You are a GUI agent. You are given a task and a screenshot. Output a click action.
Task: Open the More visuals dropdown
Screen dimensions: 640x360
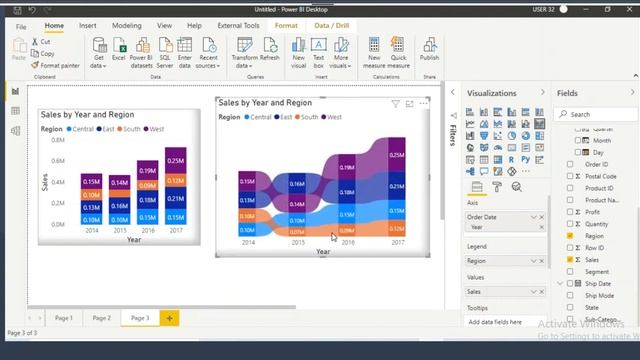(x=340, y=52)
